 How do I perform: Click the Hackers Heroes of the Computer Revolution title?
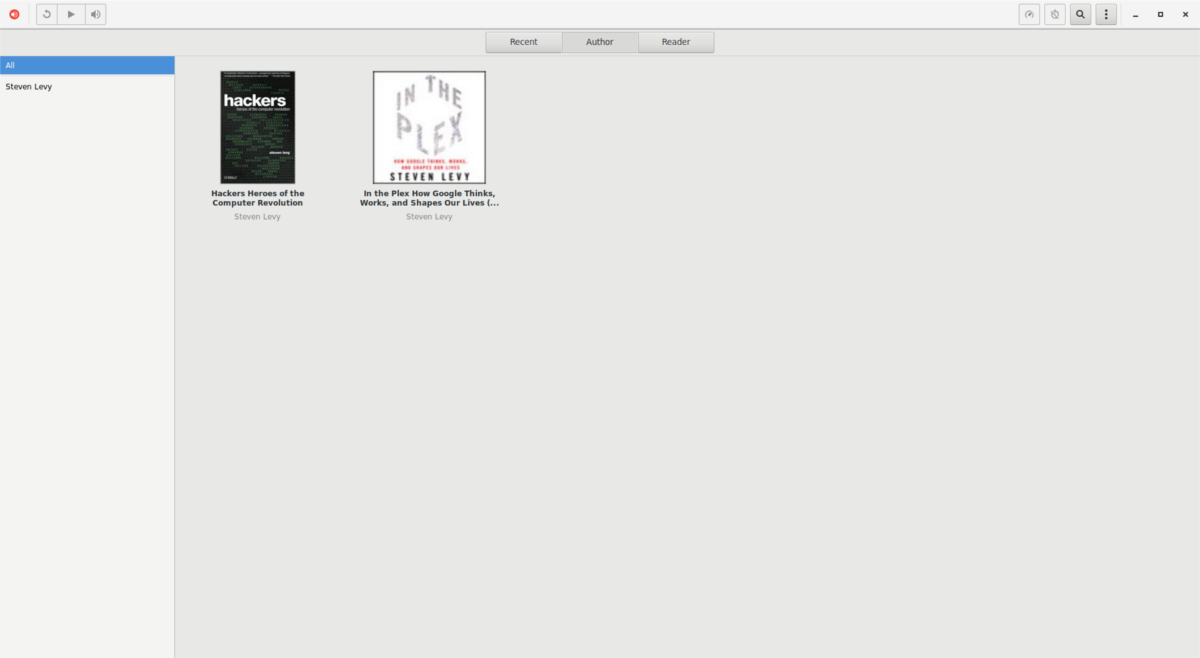tap(258, 198)
